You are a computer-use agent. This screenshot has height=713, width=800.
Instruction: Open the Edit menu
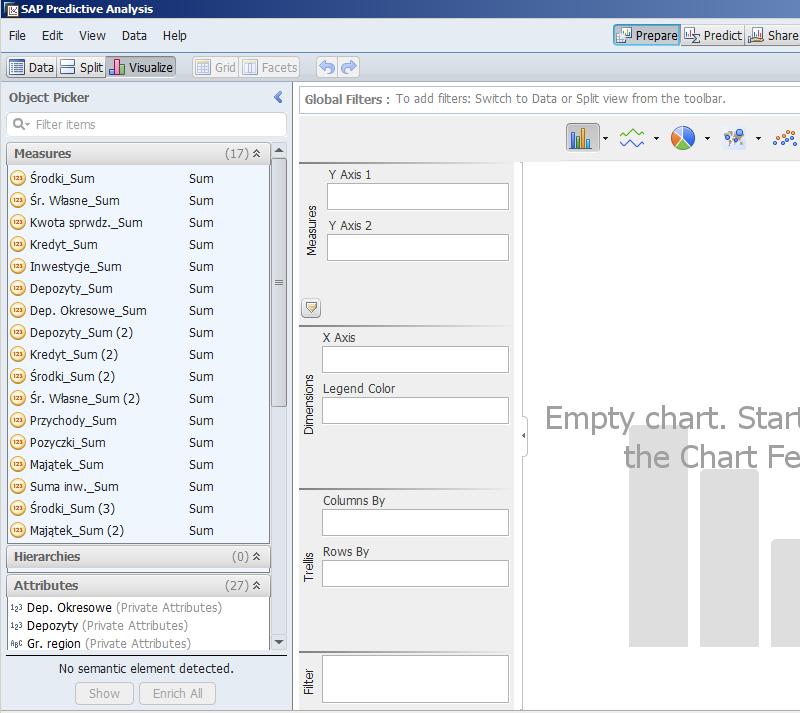click(x=53, y=36)
